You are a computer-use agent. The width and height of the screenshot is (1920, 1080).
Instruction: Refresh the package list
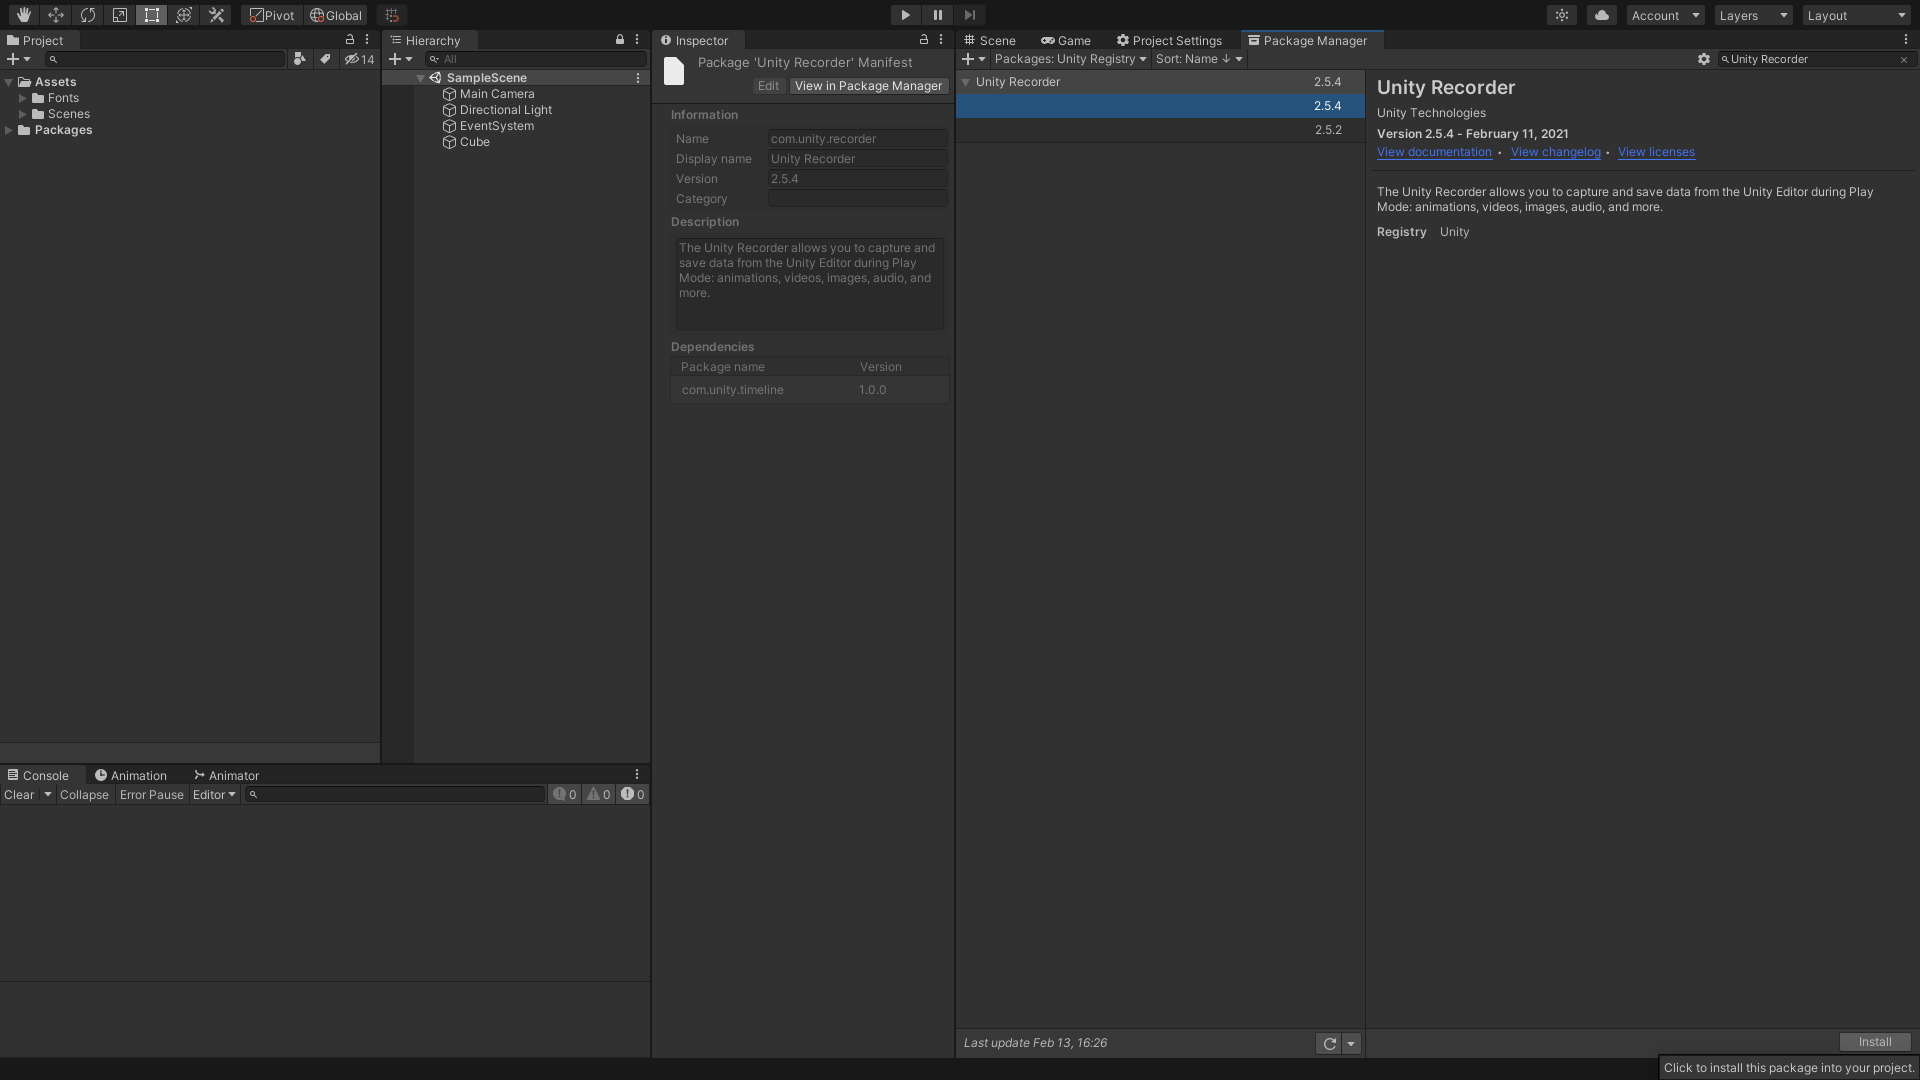coord(1329,1044)
